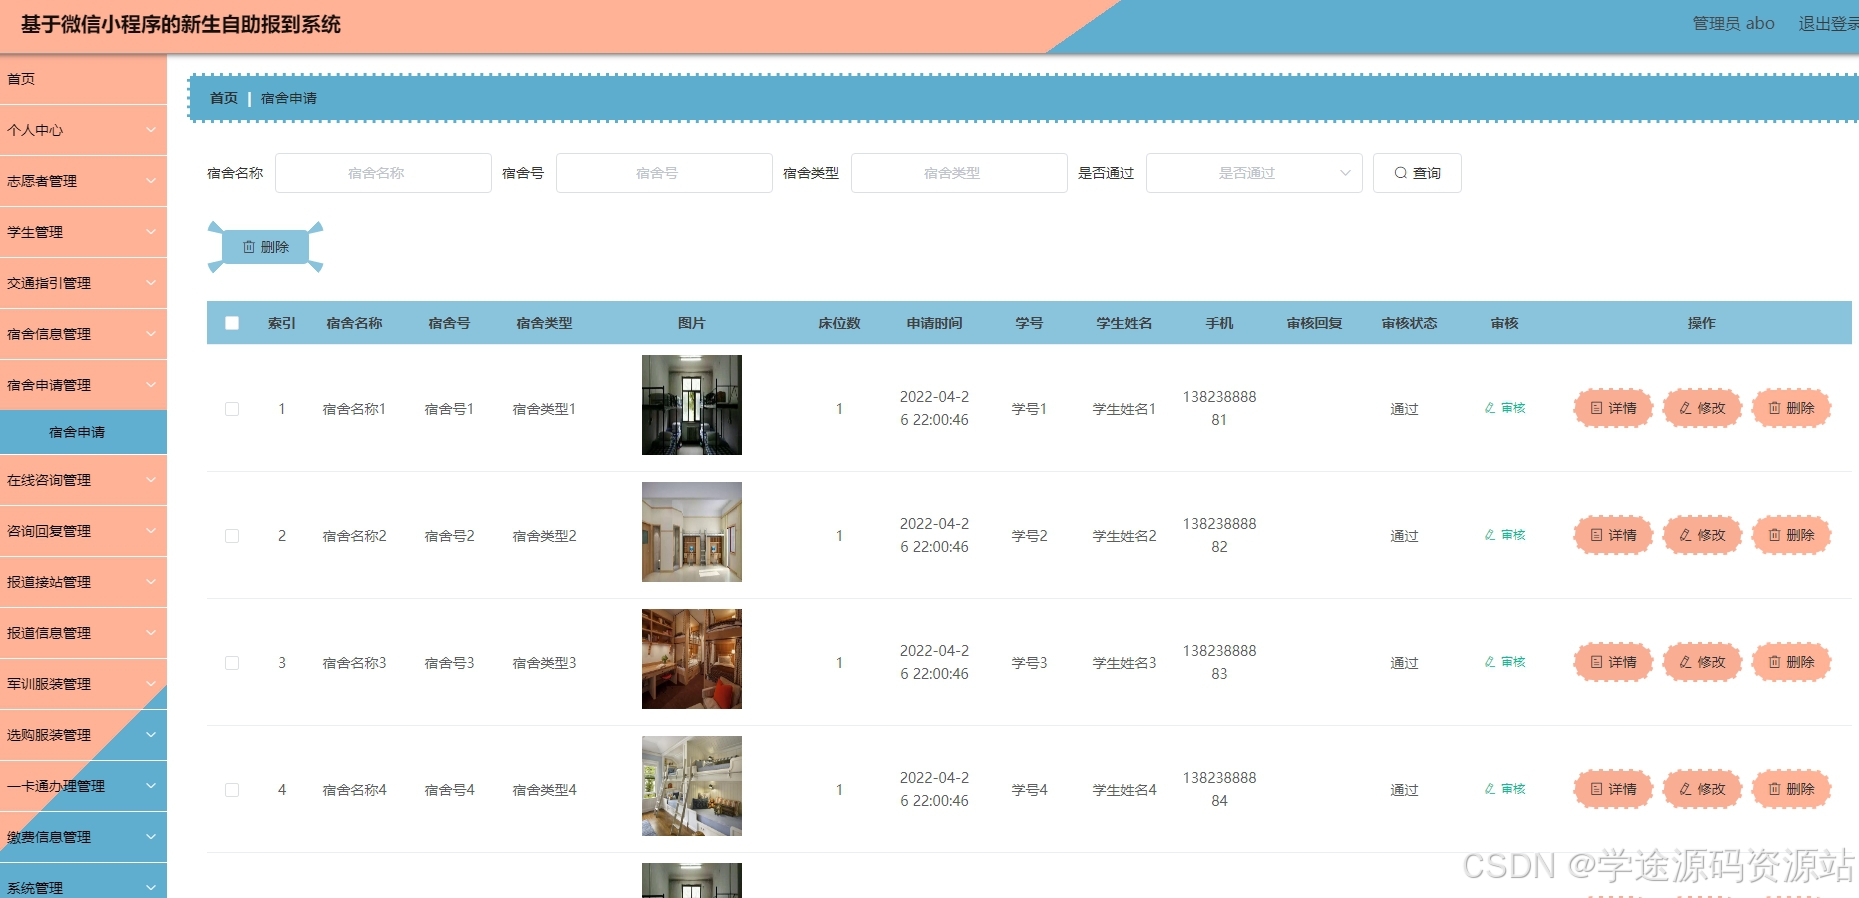Click the 审核状态 column header
The height and width of the screenshot is (898, 1859).
[x=1409, y=323]
